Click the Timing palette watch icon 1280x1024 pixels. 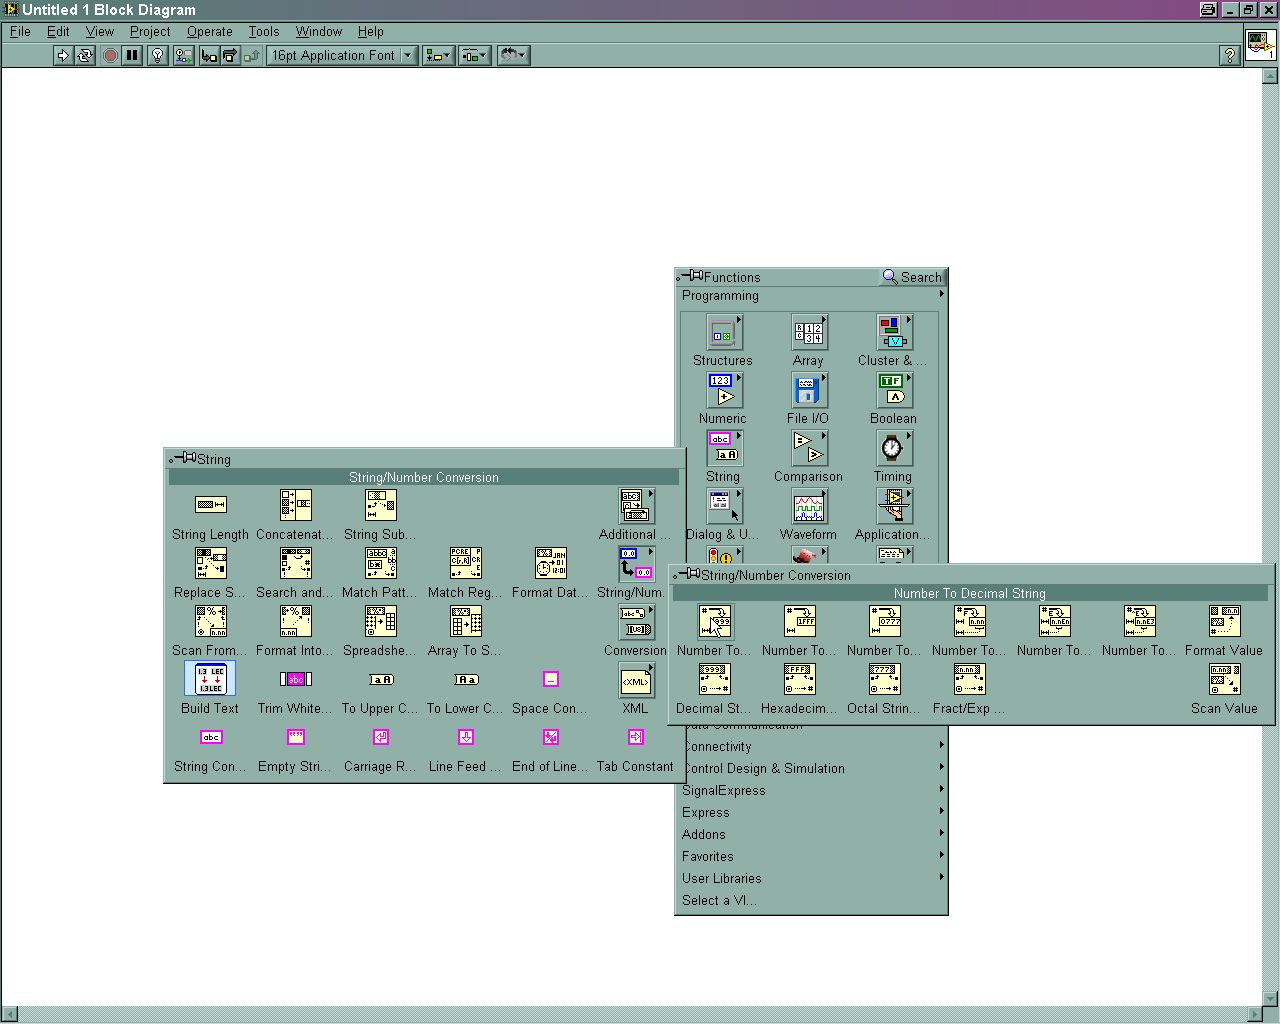tap(892, 450)
